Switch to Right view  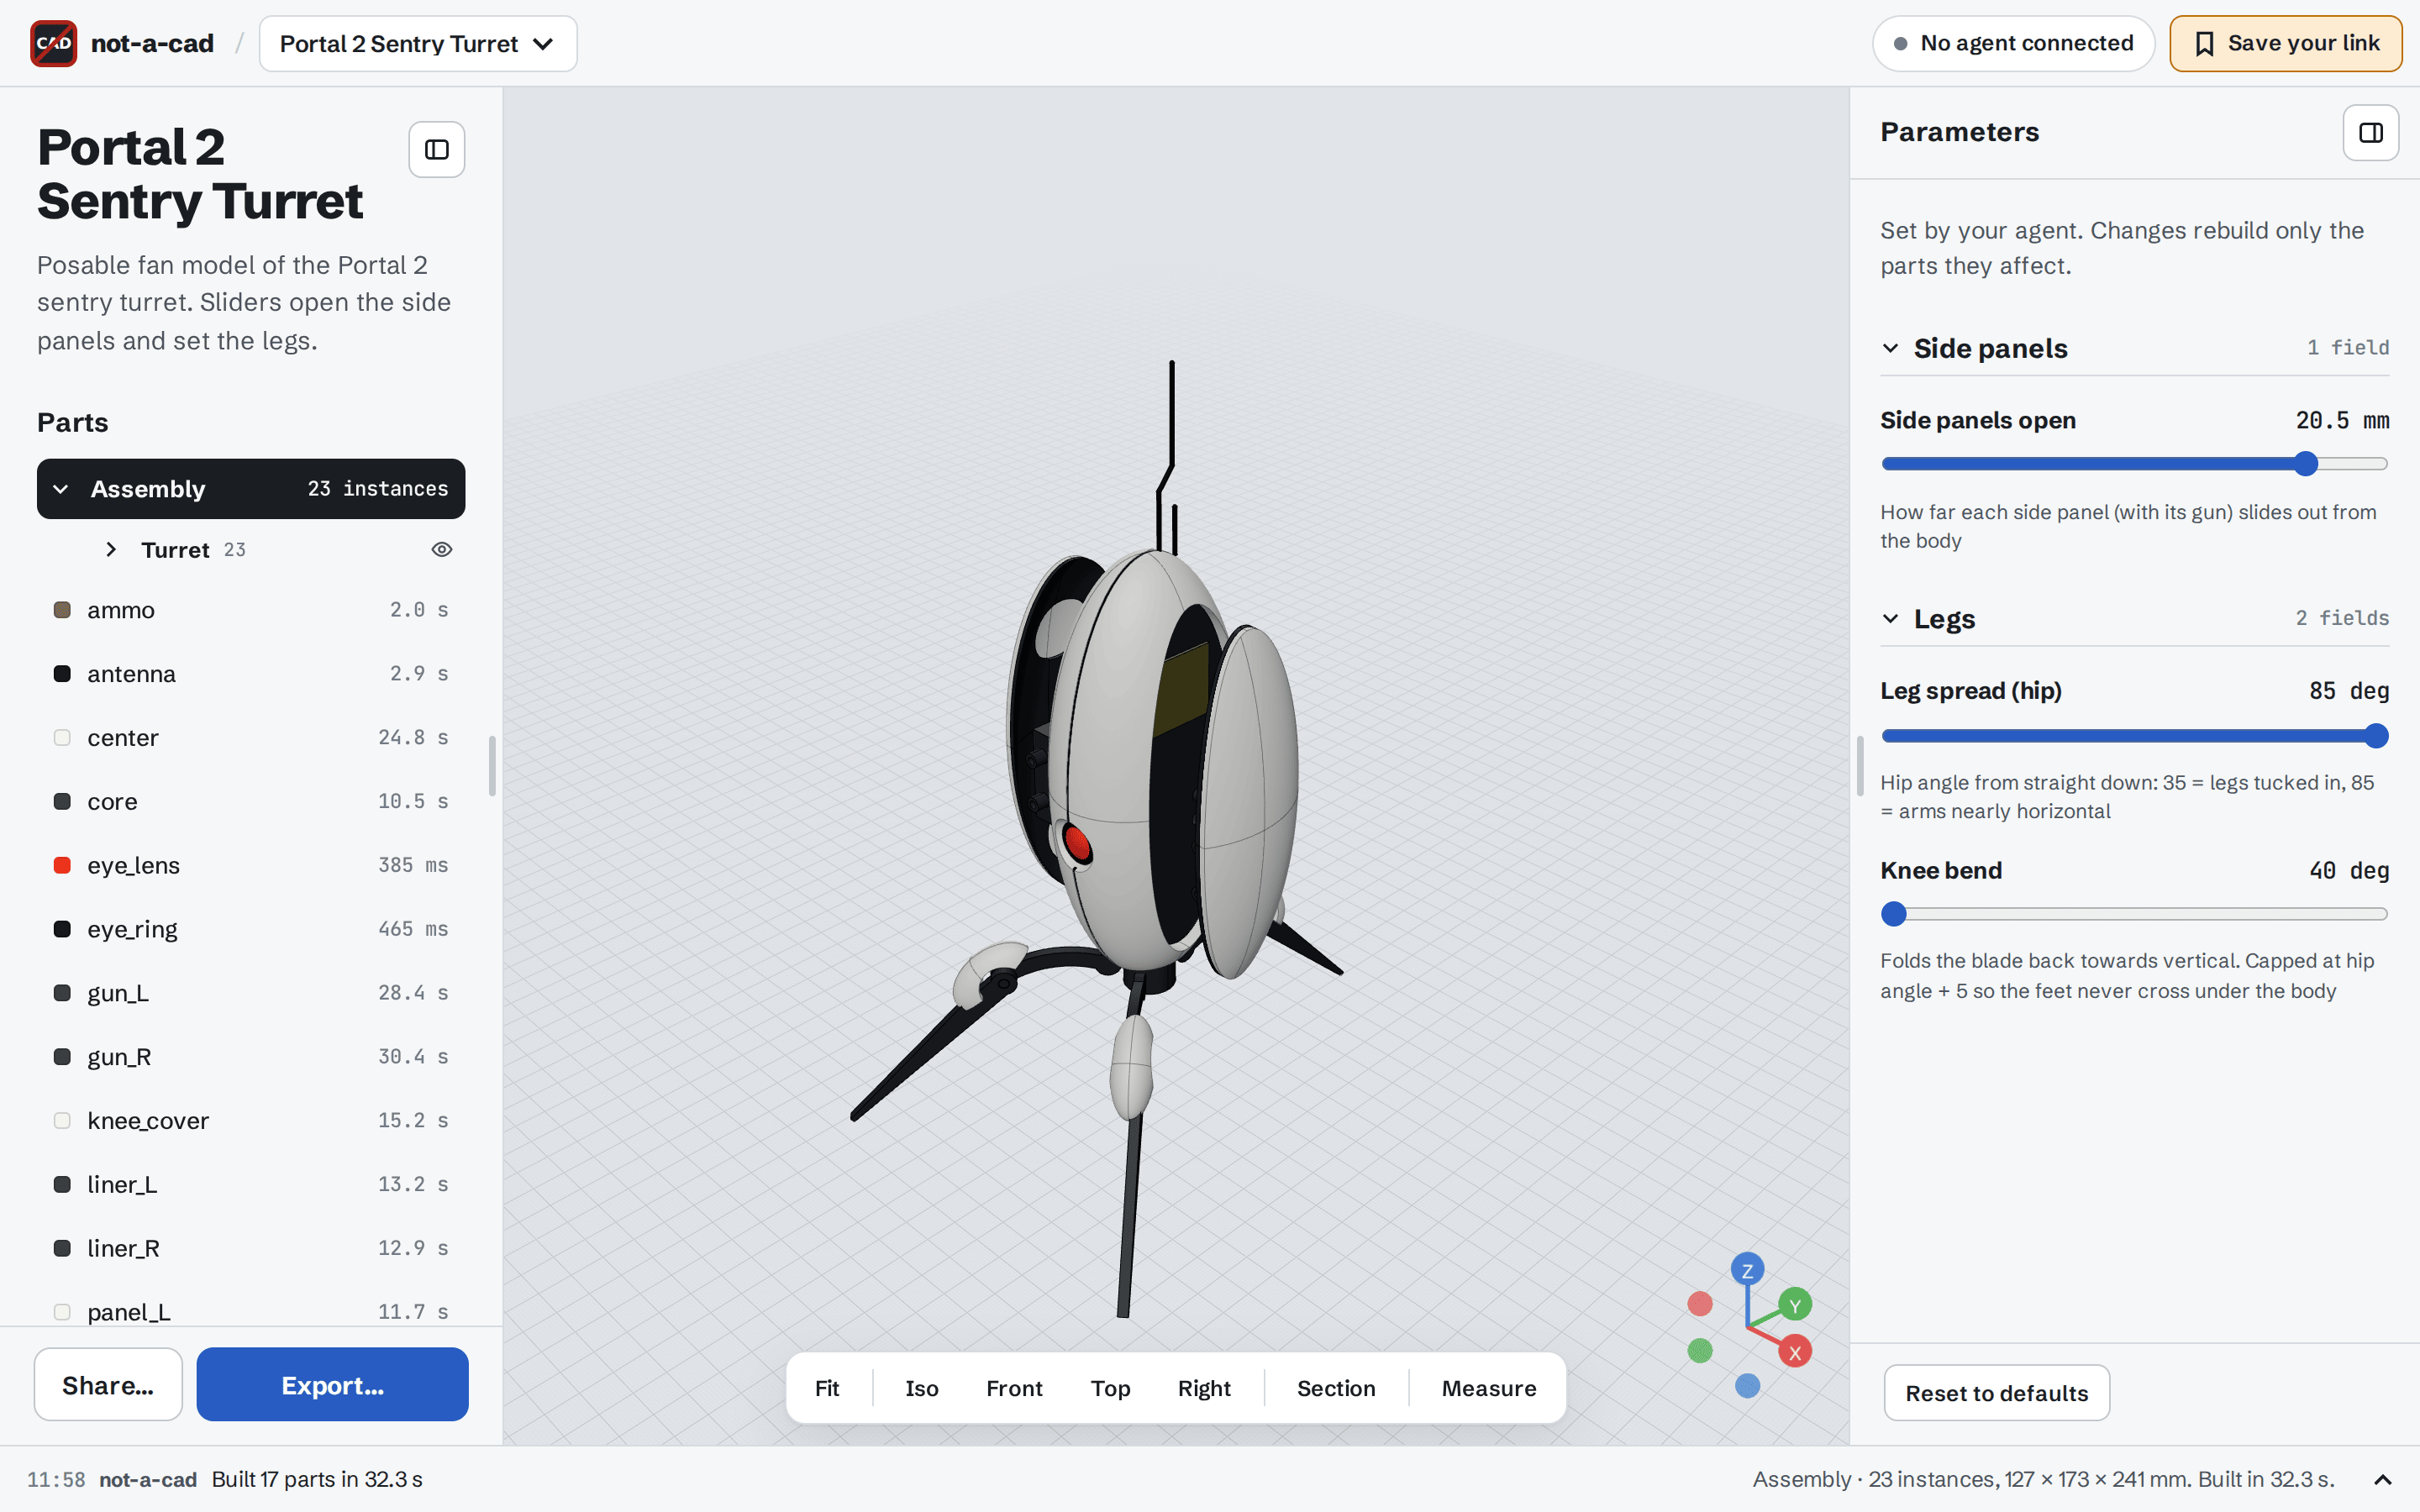(x=1204, y=1388)
